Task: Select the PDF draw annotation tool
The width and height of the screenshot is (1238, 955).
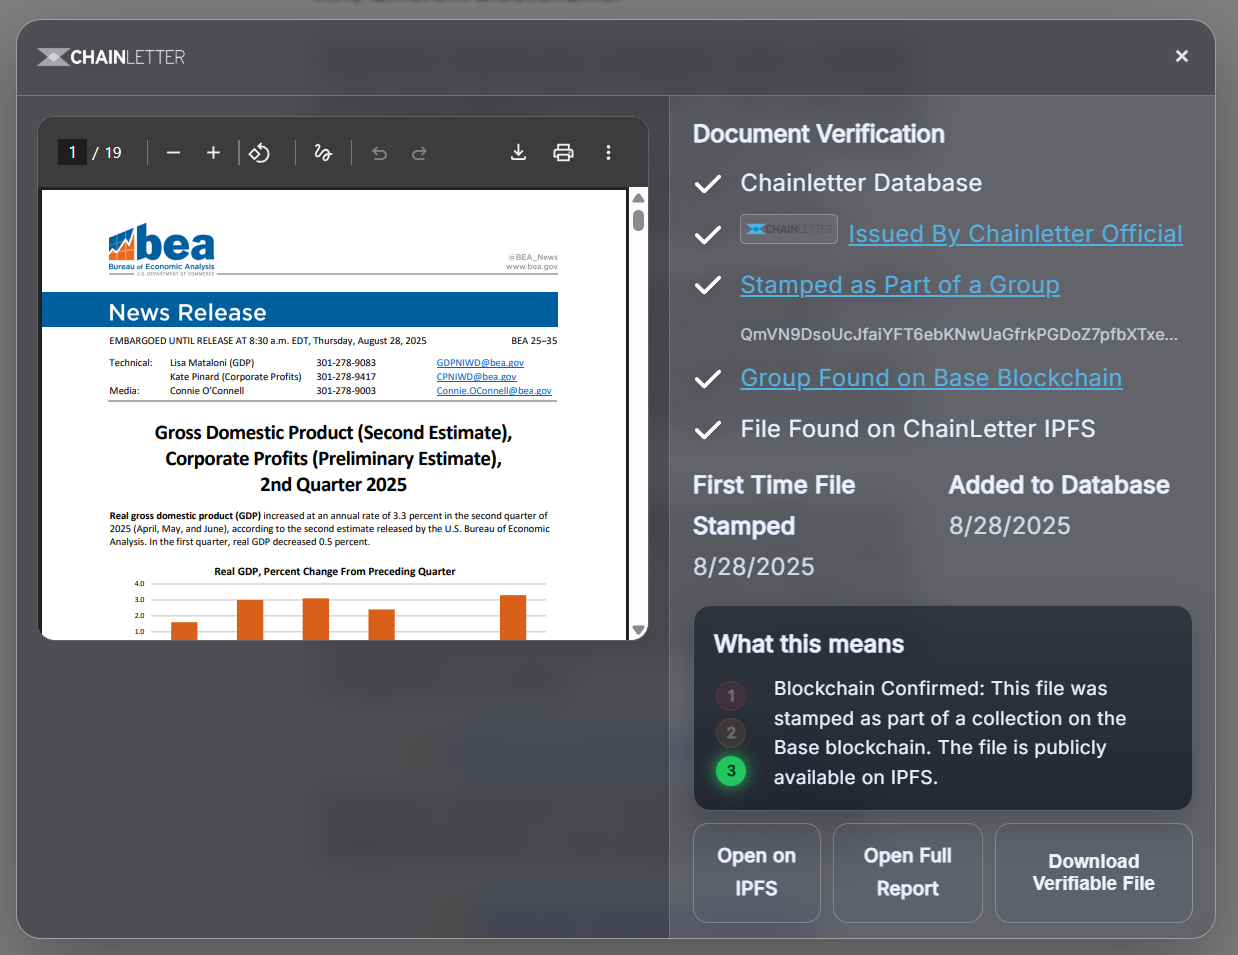Action: (323, 153)
